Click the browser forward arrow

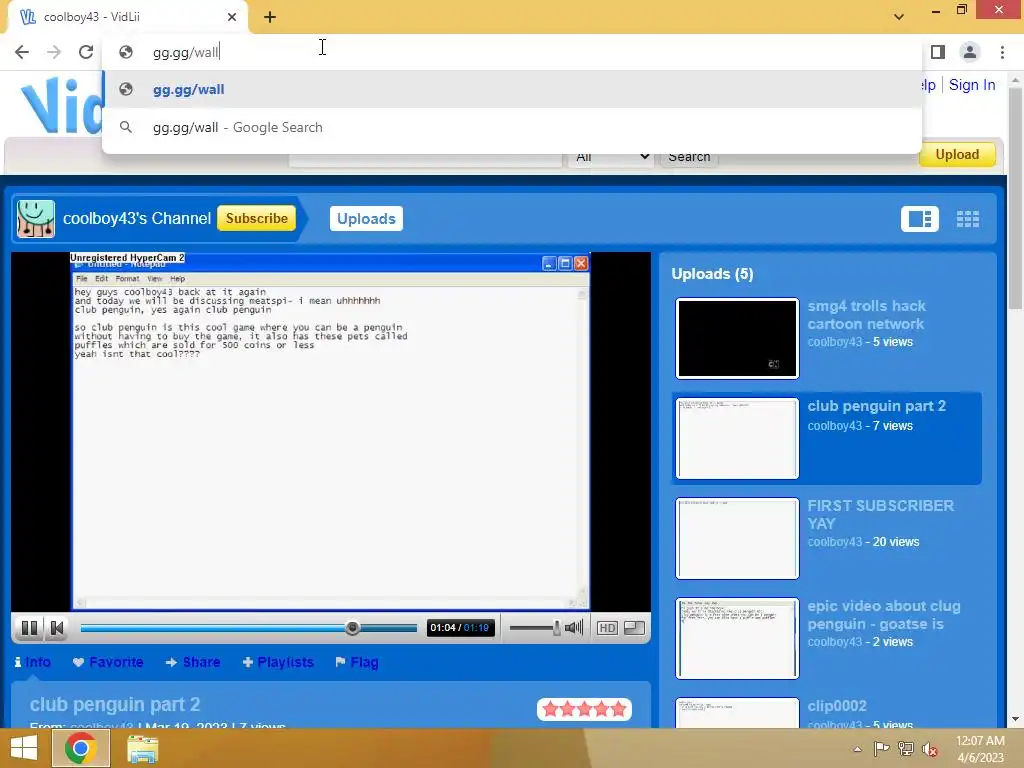coord(54,52)
